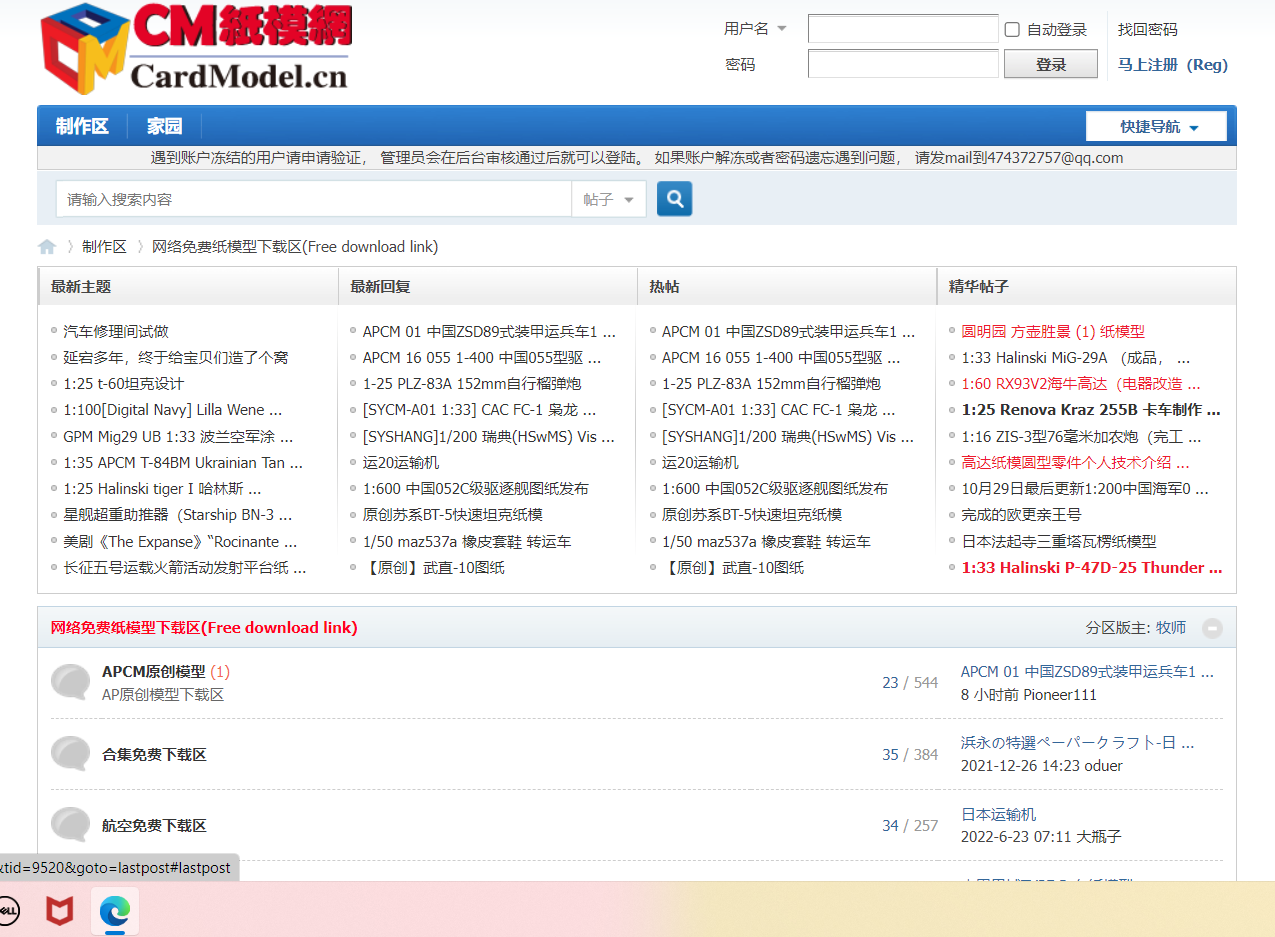Open the 汽车修理间试做 thread
The width and height of the screenshot is (1275, 937).
116,331
